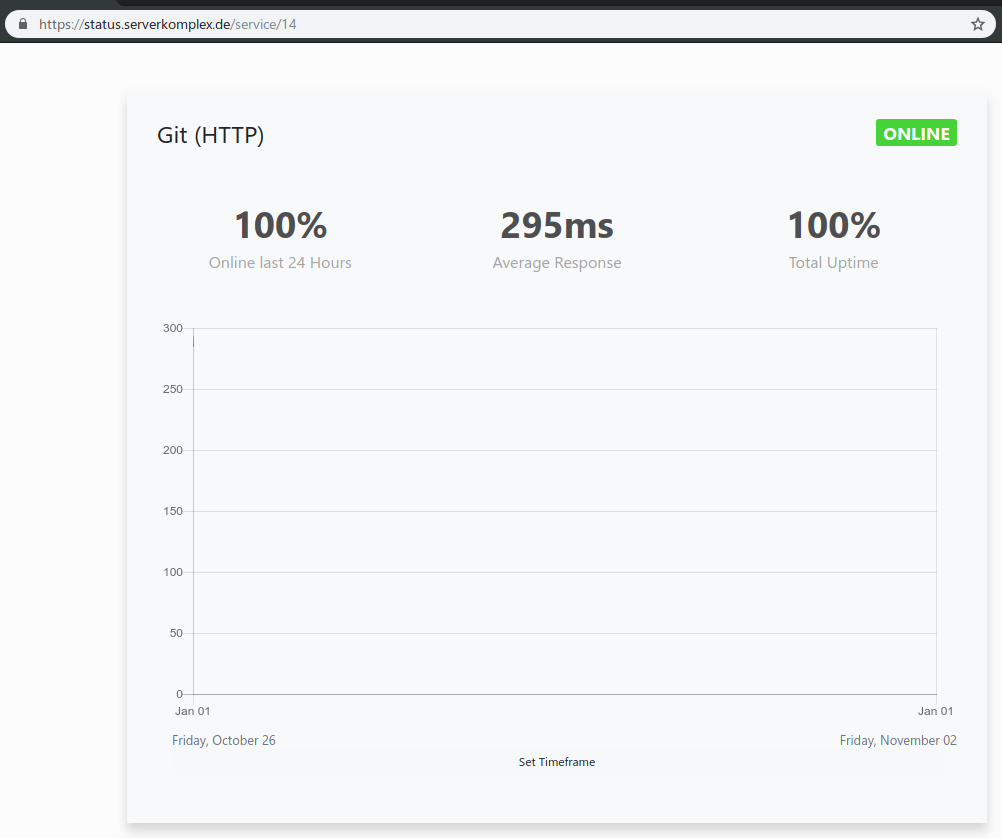Click the Average Response caption
This screenshot has height=838, width=1002.
point(556,262)
